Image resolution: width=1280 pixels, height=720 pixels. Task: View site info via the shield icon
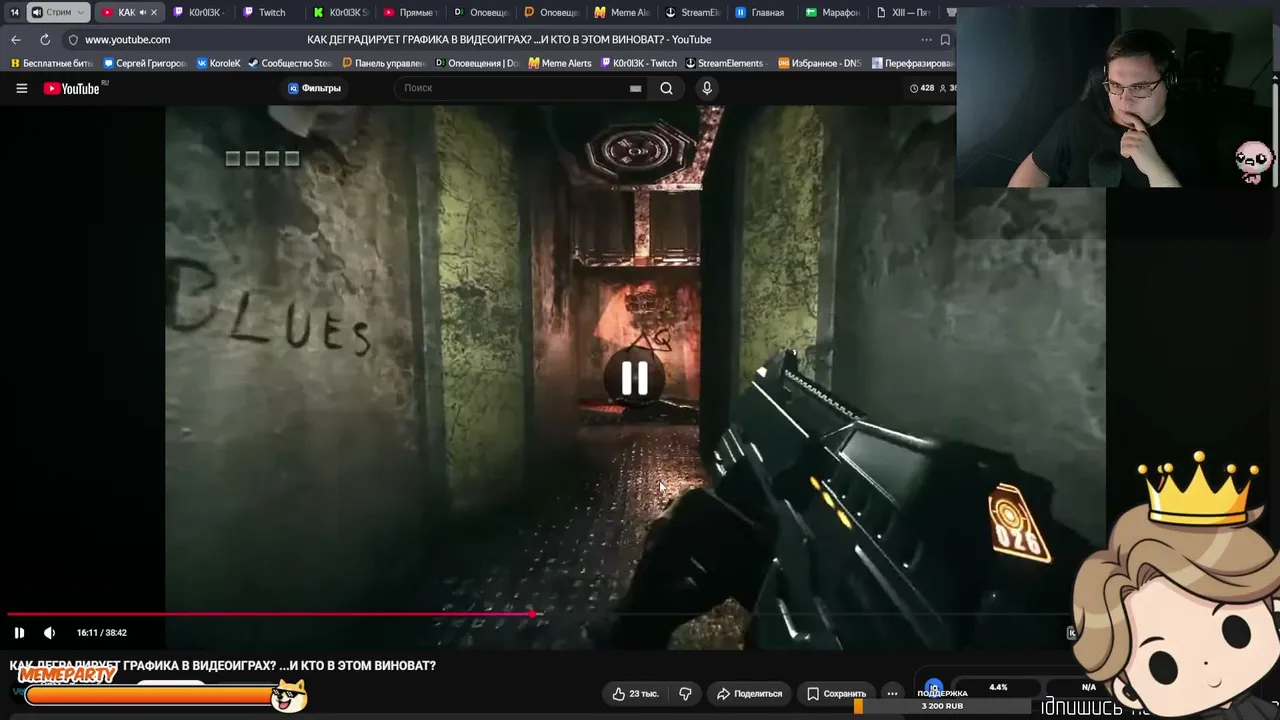(x=73, y=40)
